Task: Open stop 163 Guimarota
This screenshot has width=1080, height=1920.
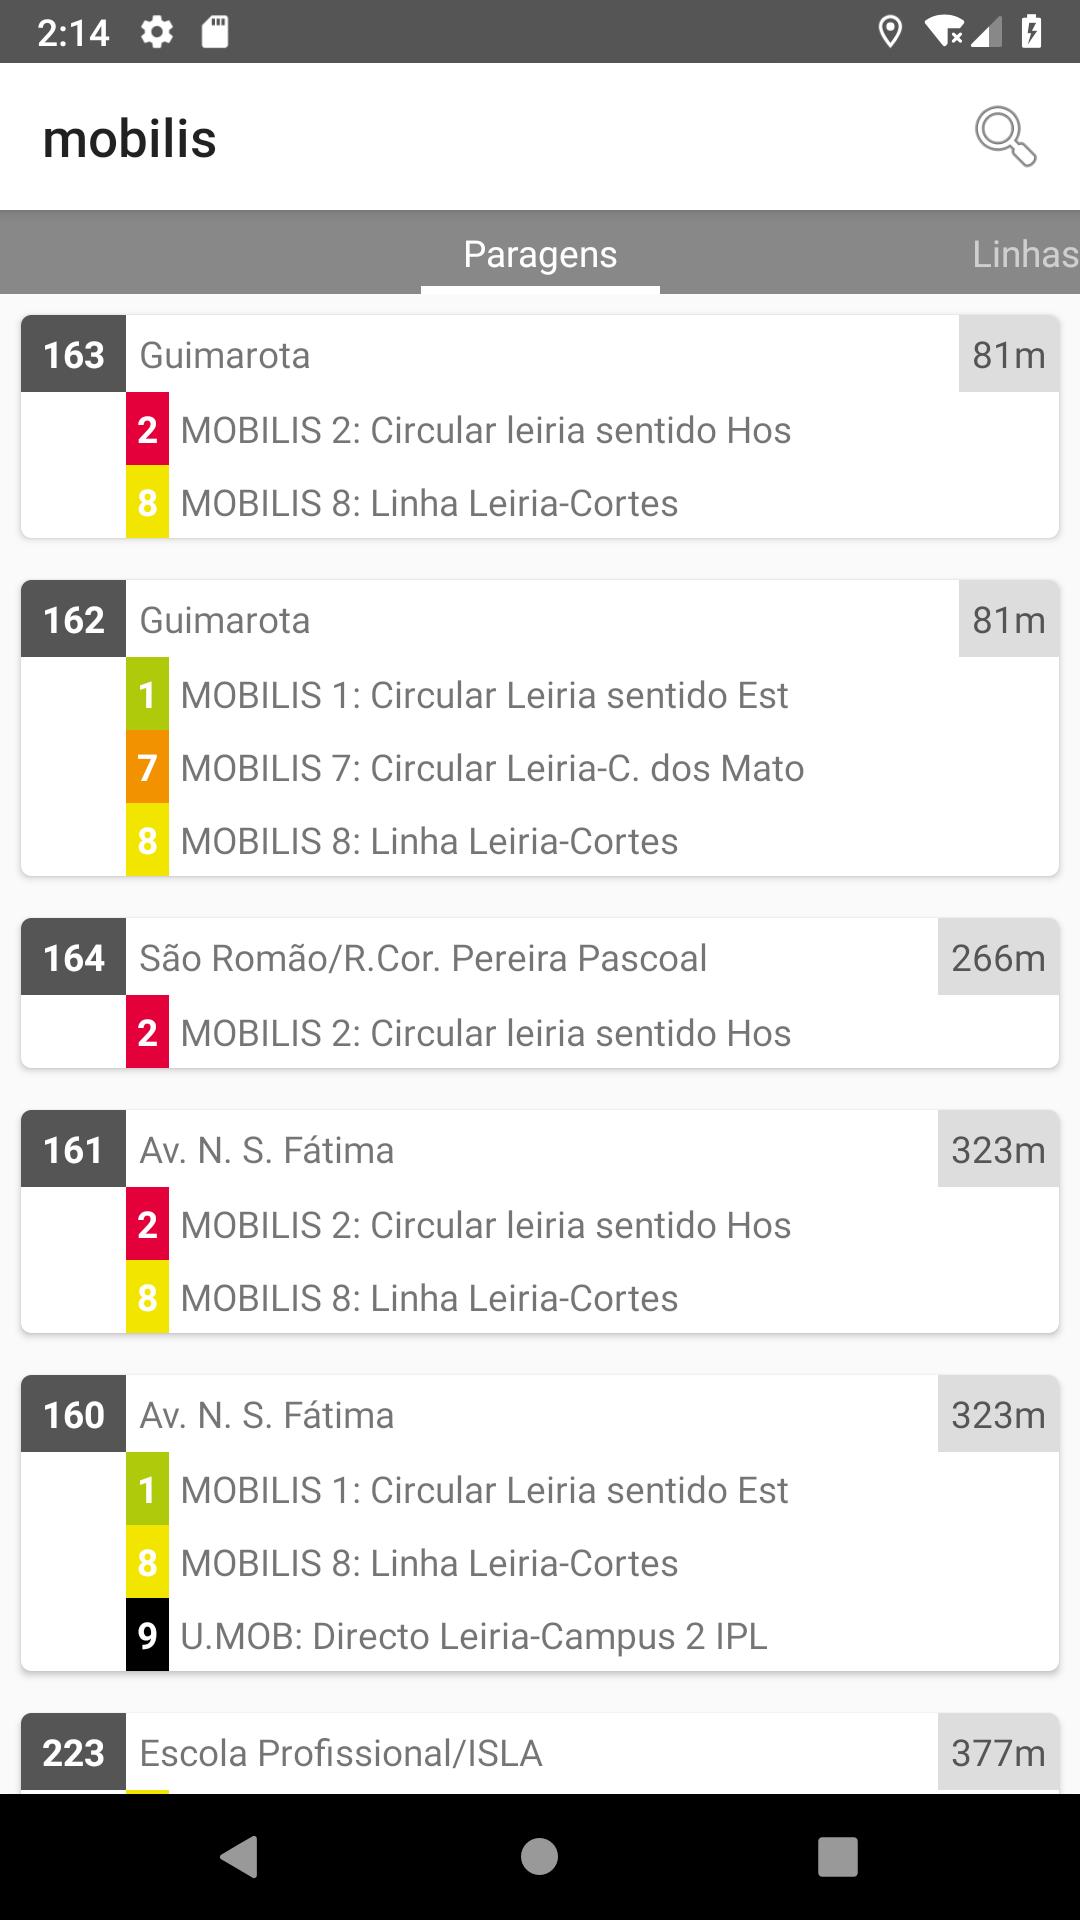Action: pyautogui.click(x=540, y=355)
